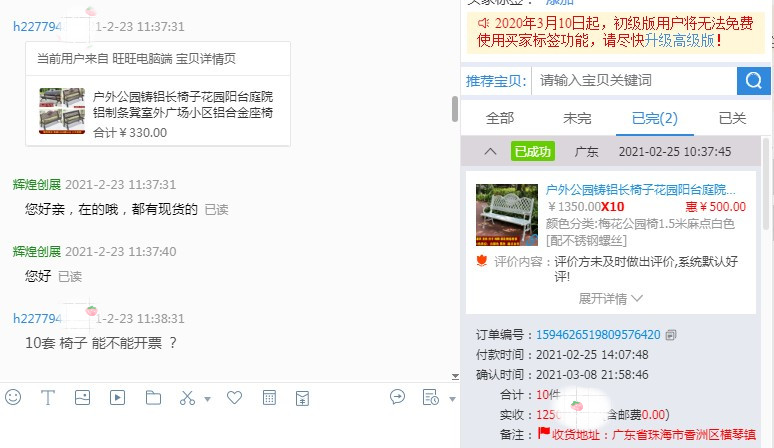Click the send image icon
The image size is (774, 448).
click(x=82, y=397)
